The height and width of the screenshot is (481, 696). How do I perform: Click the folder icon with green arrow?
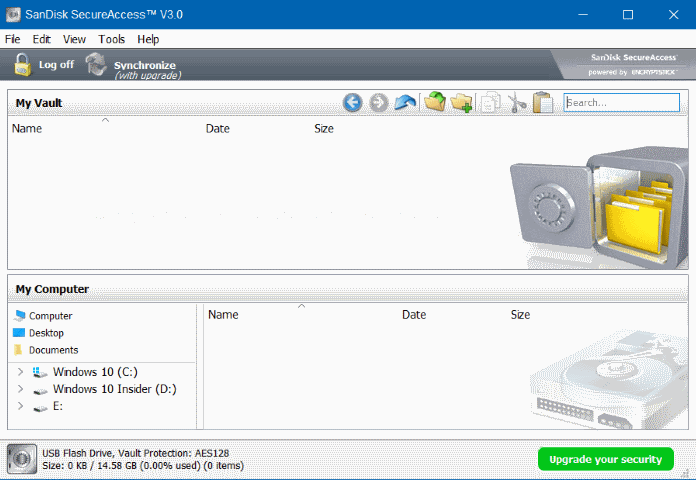[435, 102]
